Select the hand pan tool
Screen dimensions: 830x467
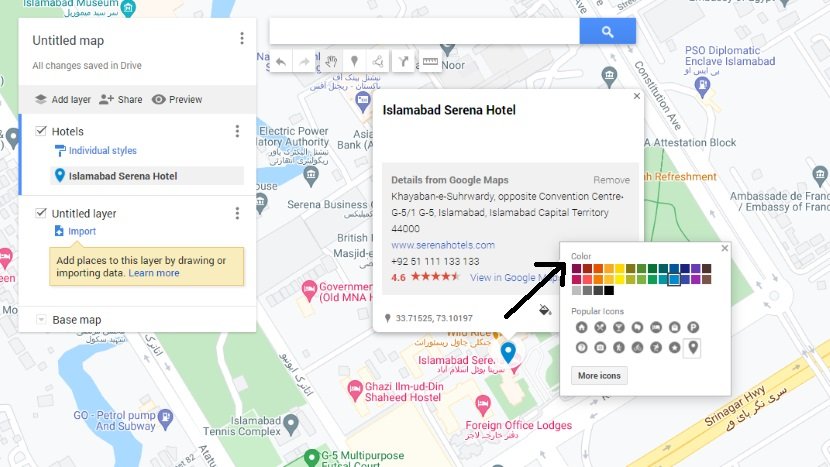tap(331, 62)
